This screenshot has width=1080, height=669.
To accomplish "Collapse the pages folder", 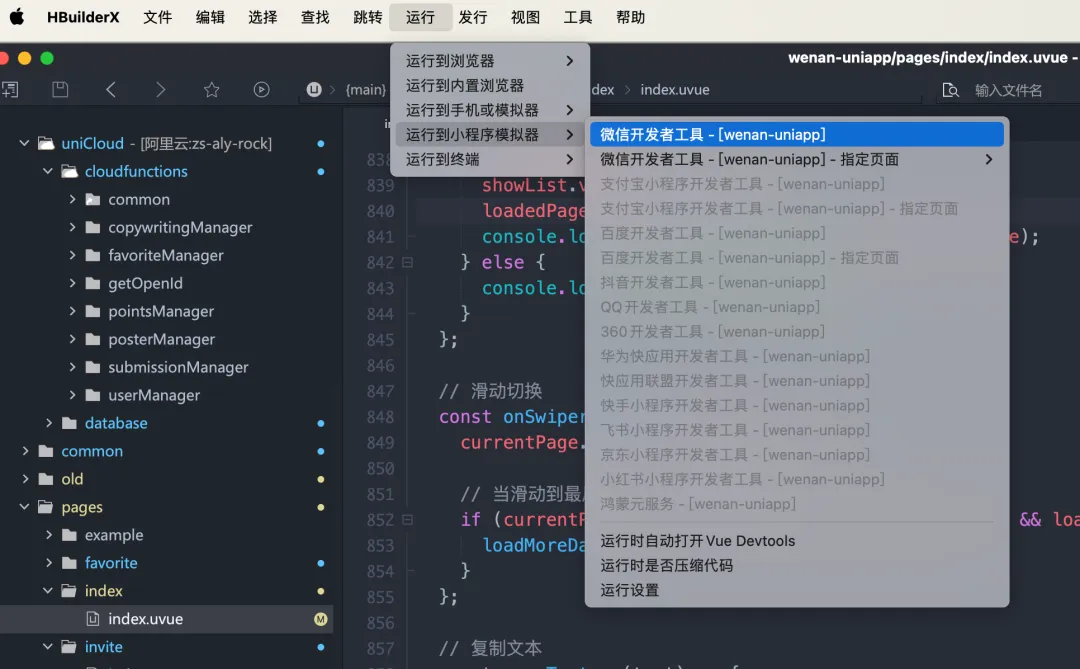I will click(25, 507).
